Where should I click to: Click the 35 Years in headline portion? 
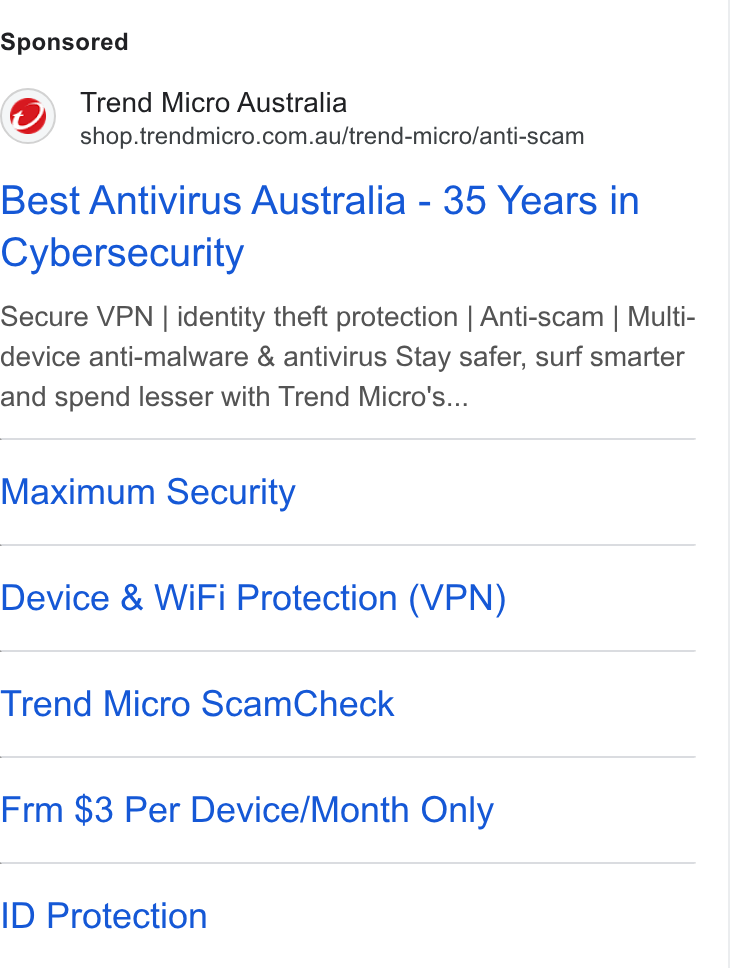click(x=541, y=201)
